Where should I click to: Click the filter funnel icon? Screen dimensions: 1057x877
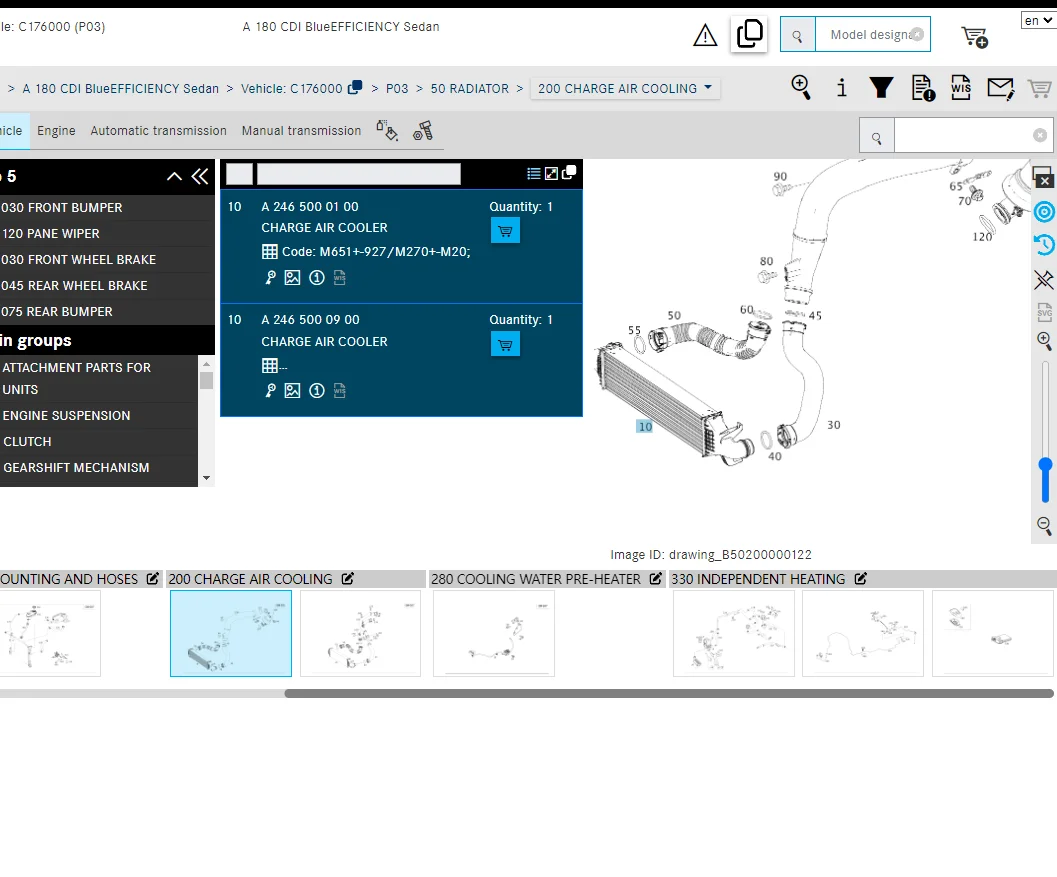click(x=881, y=88)
